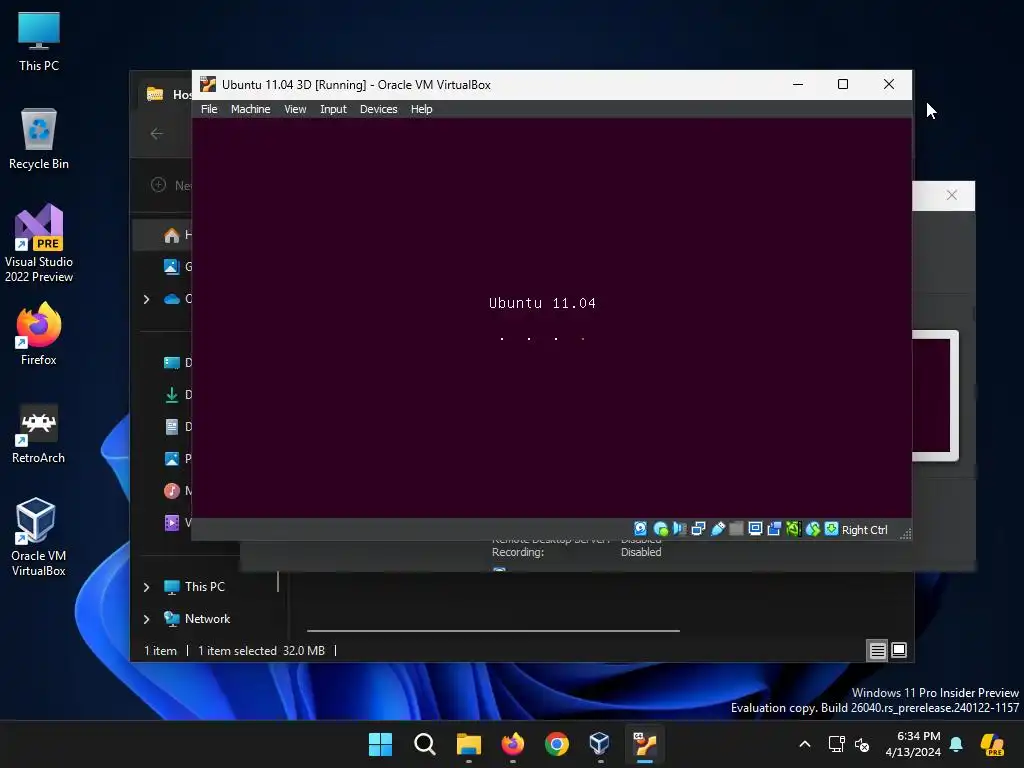Open the Windows Start menu
1024x768 pixels.
[380, 744]
